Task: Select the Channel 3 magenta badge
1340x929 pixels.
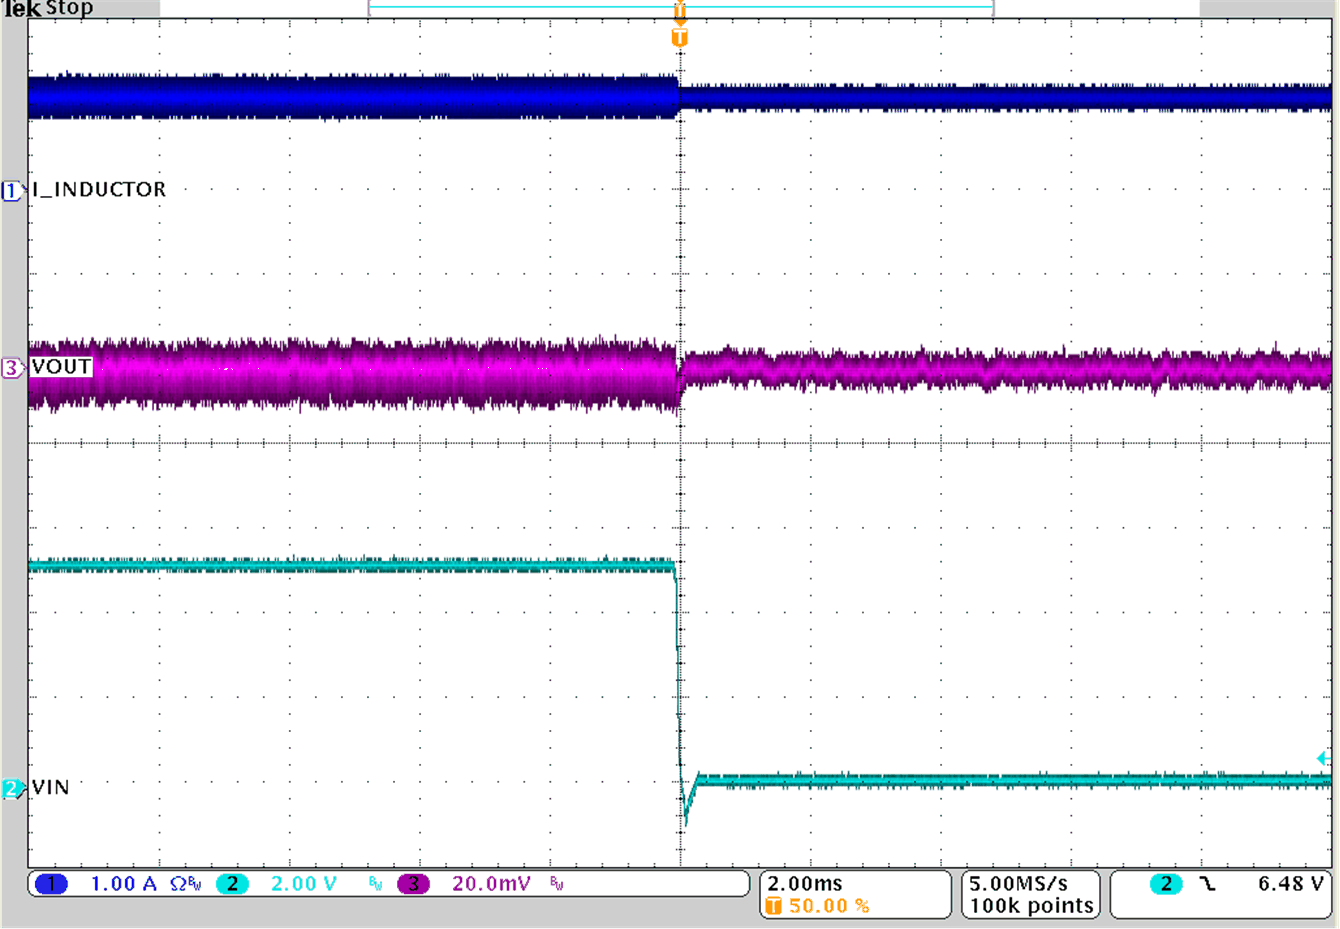Action: [414, 884]
